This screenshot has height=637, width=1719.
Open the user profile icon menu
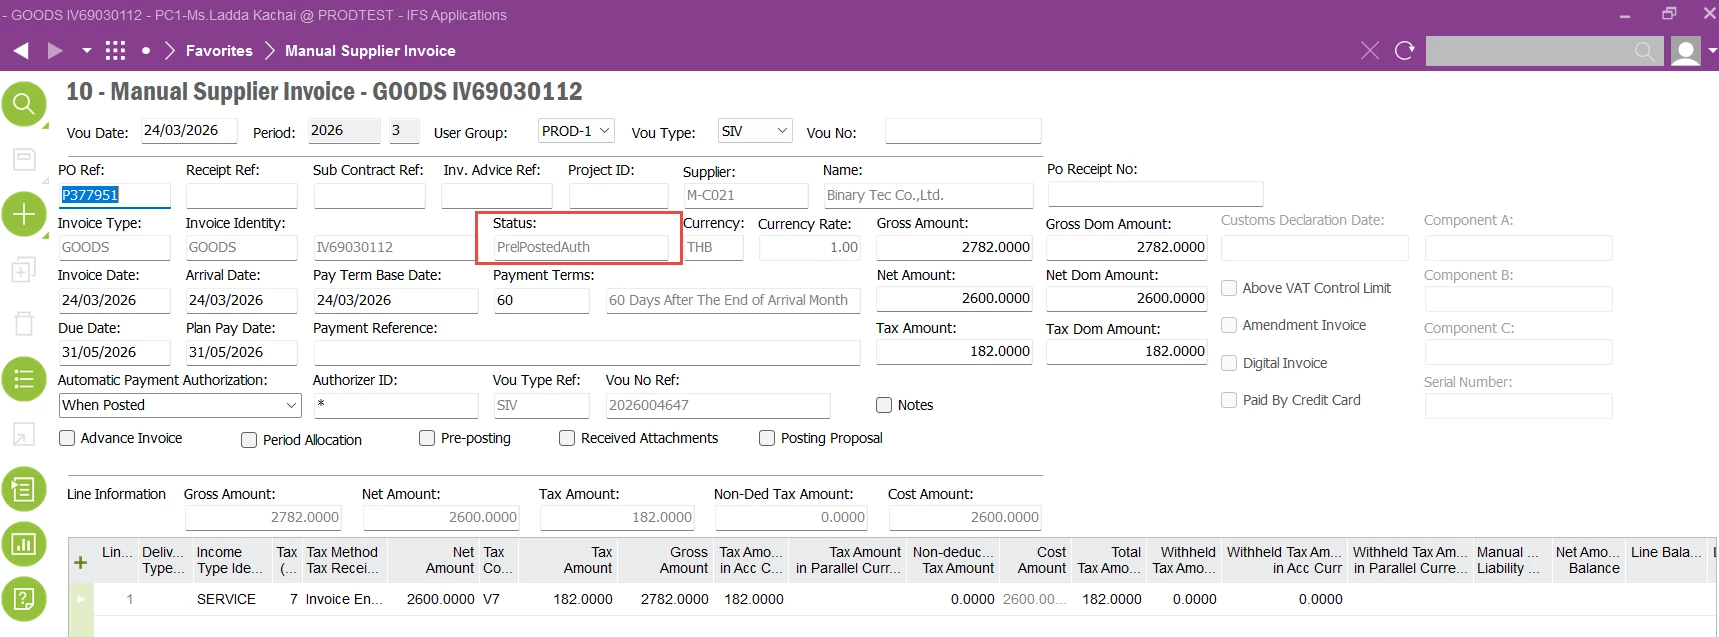1686,51
